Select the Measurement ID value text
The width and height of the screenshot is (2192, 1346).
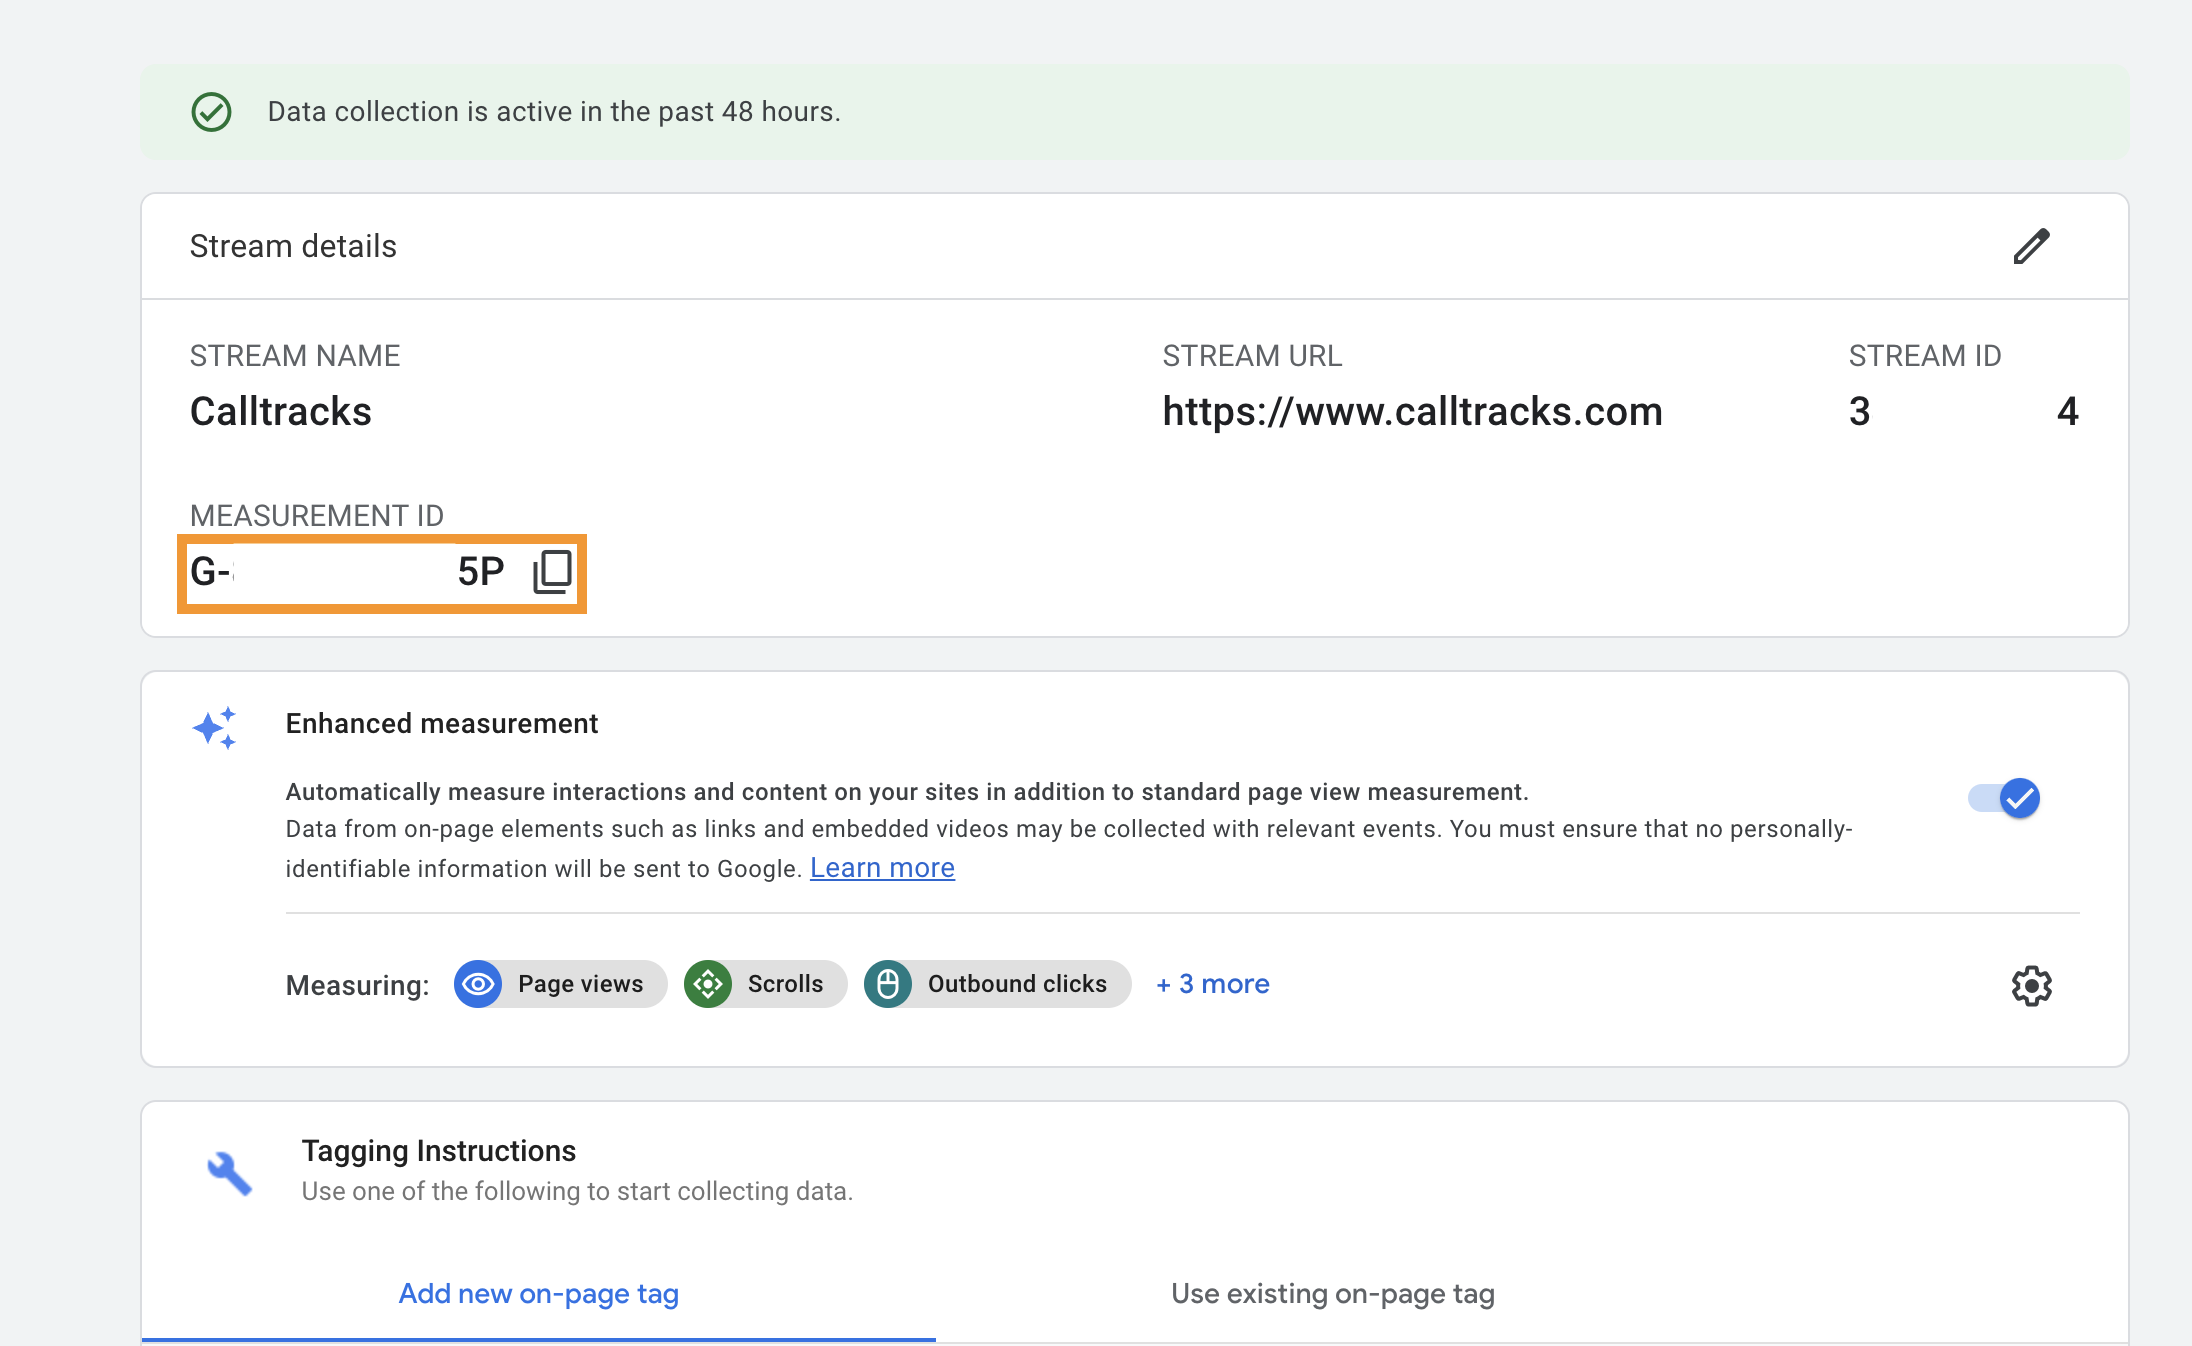pyautogui.click(x=347, y=572)
